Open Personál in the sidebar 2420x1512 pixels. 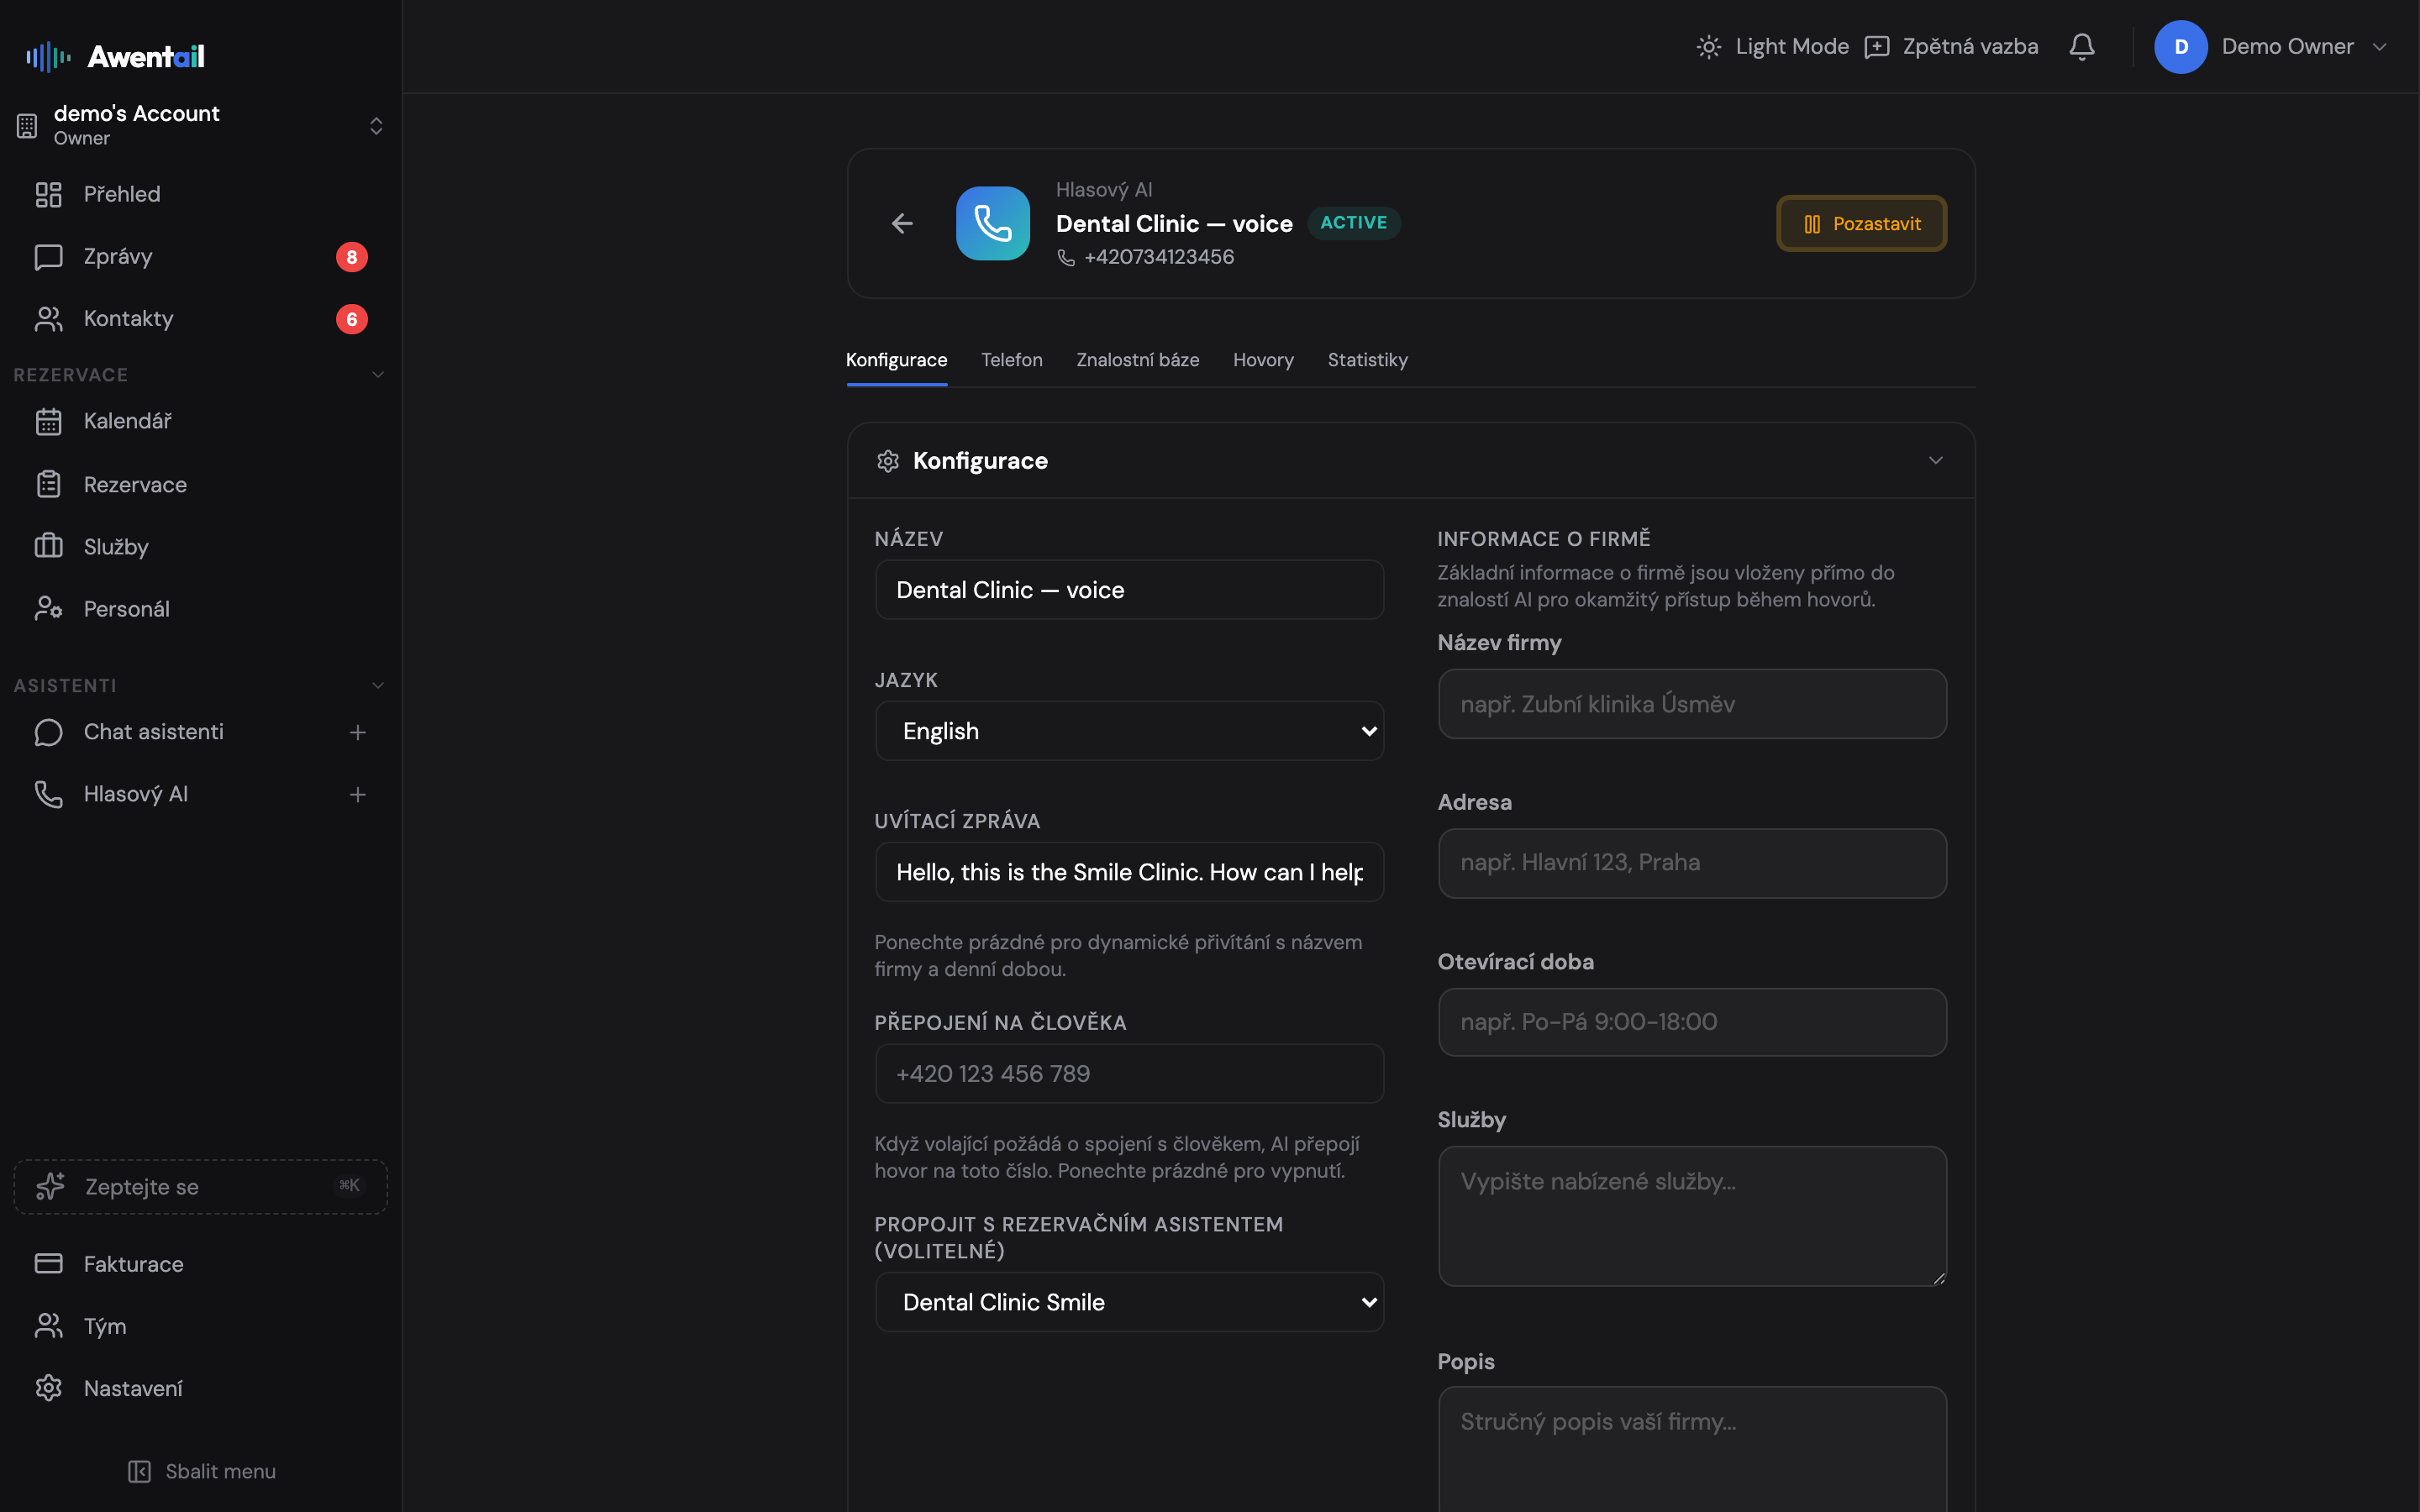click(x=200, y=609)
